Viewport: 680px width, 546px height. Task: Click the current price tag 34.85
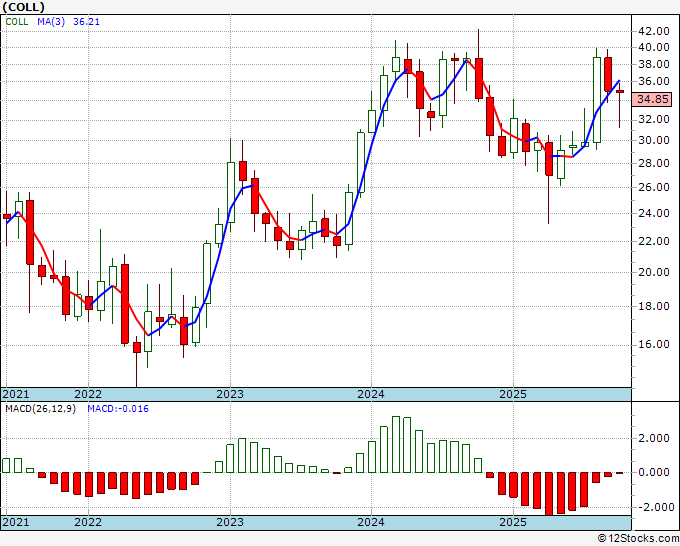point(652,99)
